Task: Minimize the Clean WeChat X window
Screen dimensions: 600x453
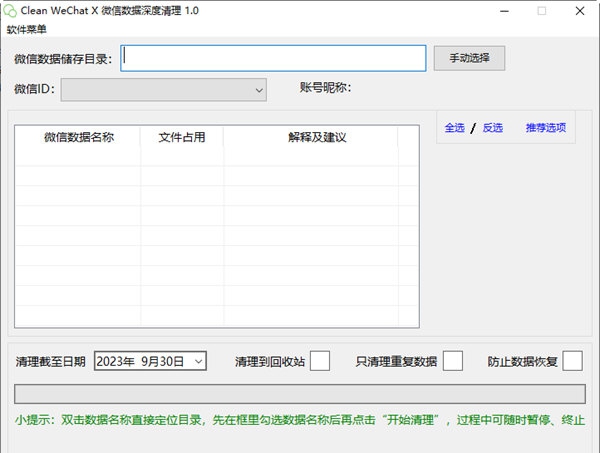Action: (504, 11)
